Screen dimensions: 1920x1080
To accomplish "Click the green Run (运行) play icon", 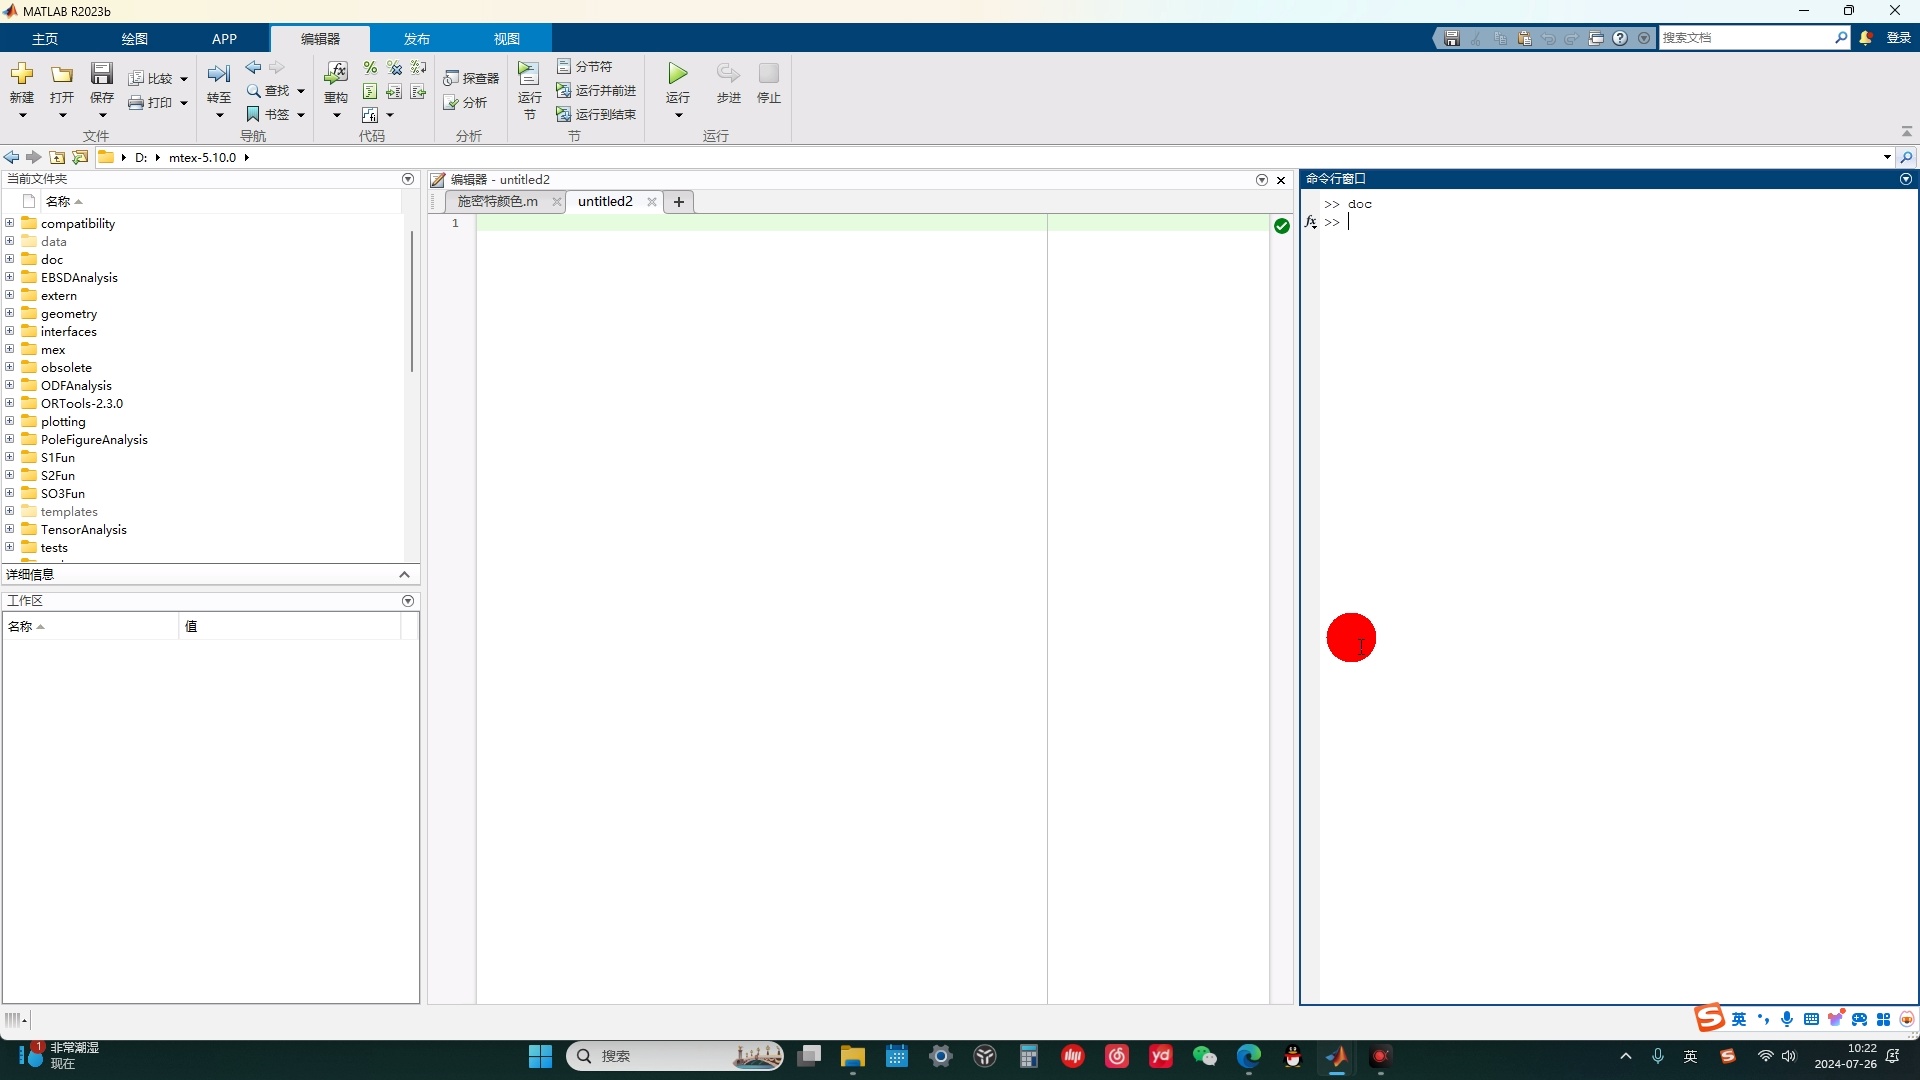I will click(x=677, y=74).
